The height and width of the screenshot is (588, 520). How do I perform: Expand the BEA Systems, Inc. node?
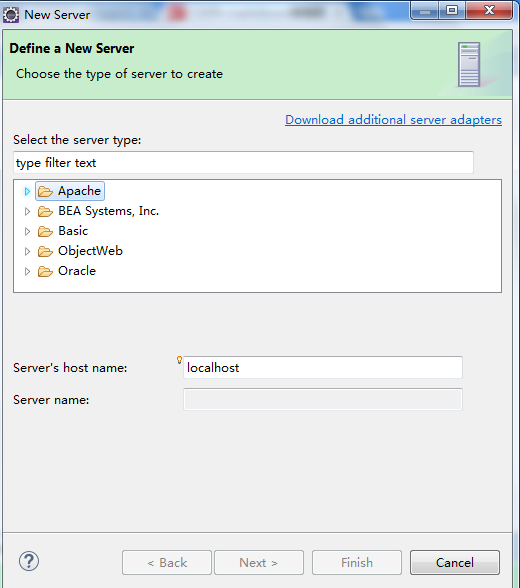pyautogui.click(x=27, y=212)
